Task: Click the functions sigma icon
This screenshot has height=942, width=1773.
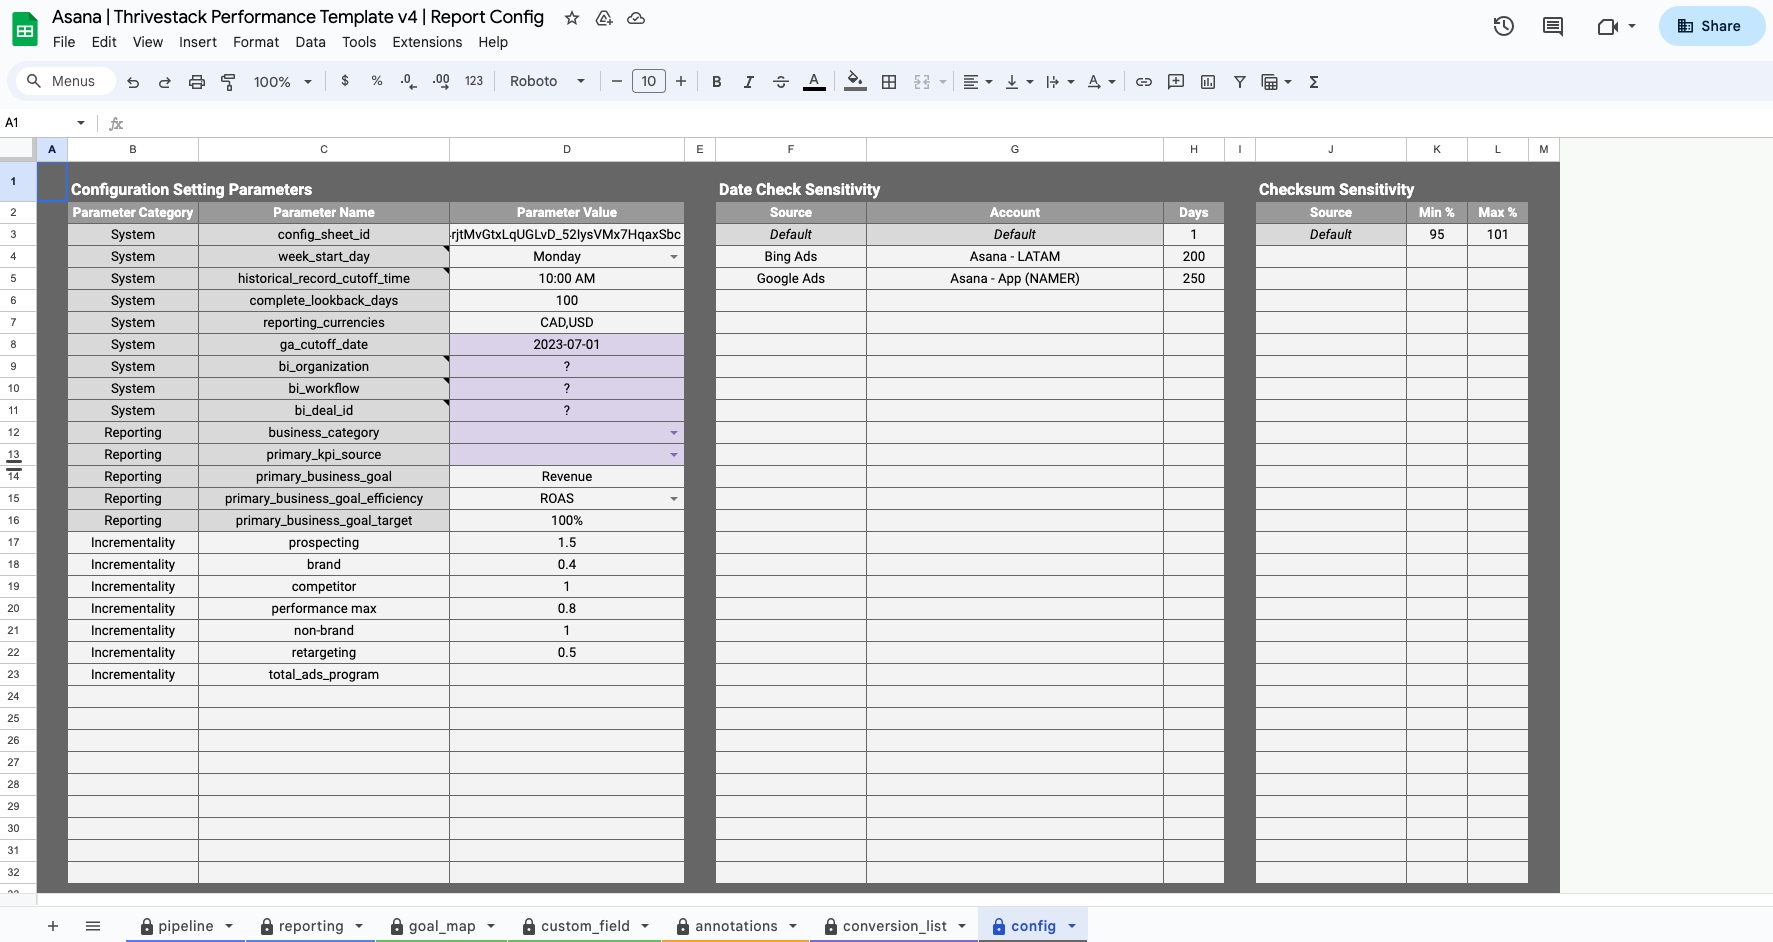Action: (x=1314, y=82)
